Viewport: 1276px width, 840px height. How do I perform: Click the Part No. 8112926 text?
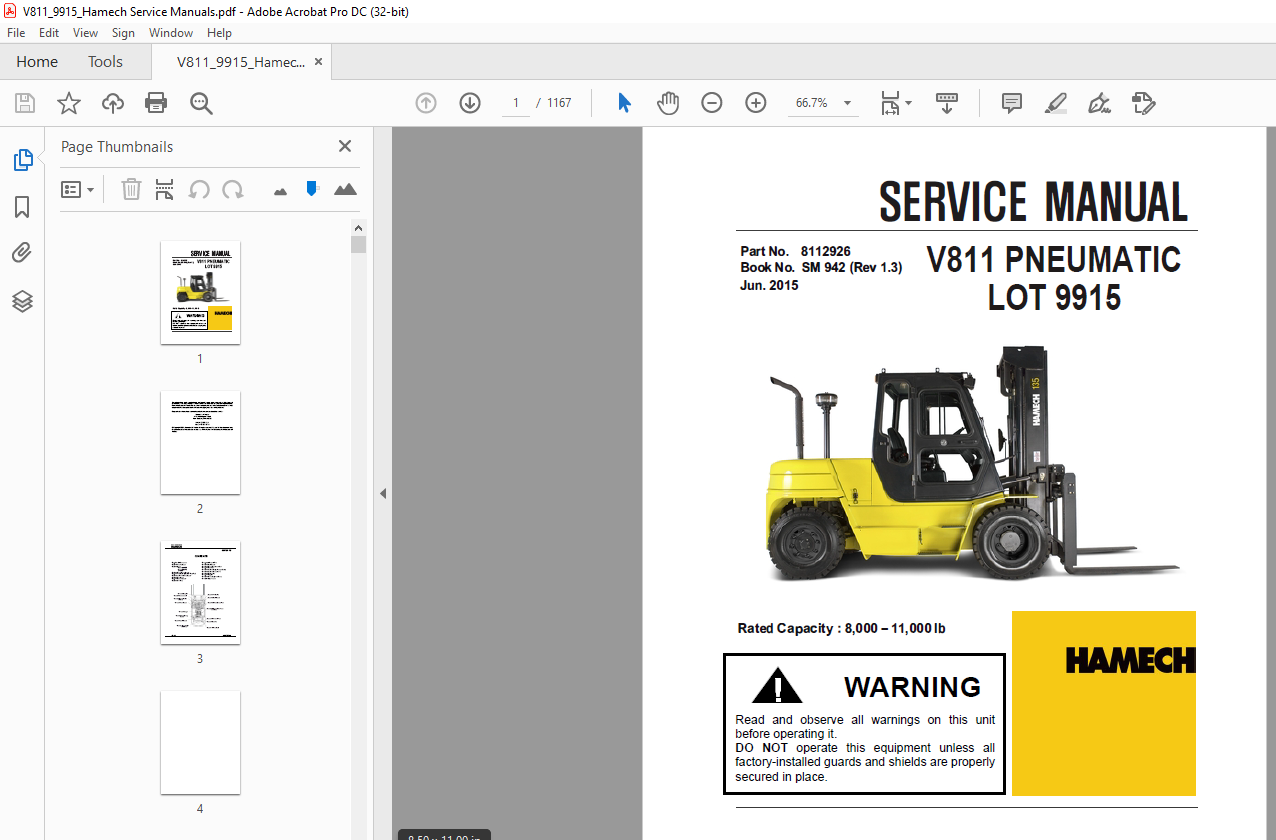[x=795, y=251]
